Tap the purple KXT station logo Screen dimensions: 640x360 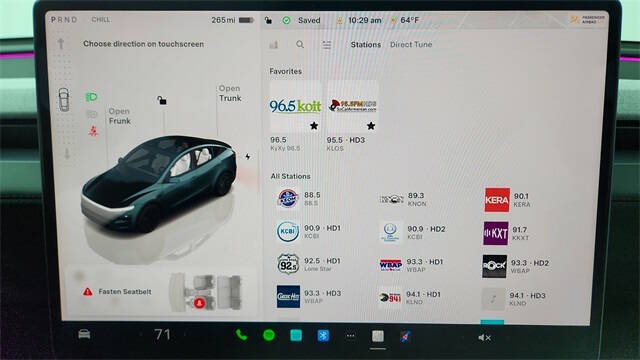[496, 233]
